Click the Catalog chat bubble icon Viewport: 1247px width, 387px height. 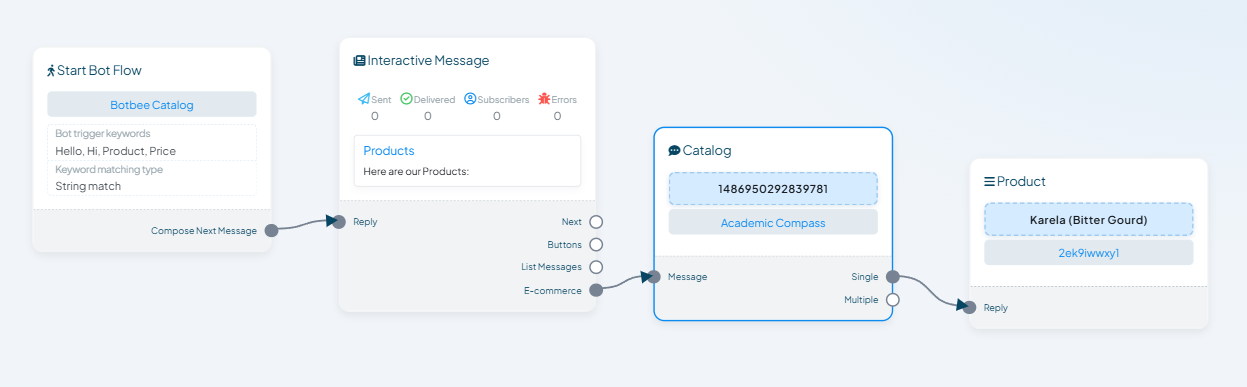[x=674, y=151]
